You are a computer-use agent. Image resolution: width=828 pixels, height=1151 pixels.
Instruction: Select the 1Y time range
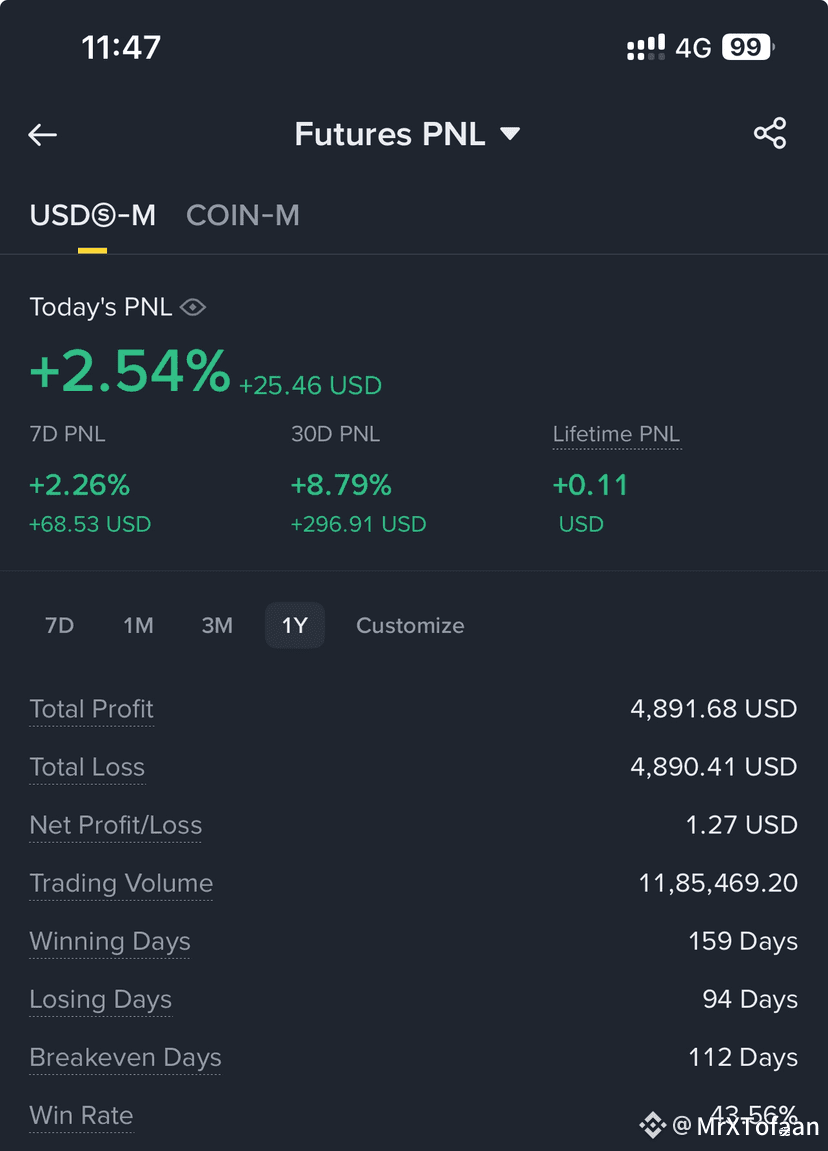point(294,625)
